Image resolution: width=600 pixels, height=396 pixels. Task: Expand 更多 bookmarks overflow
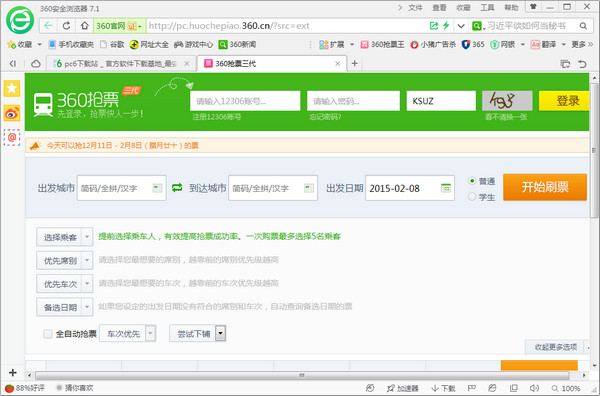[582, 44]
